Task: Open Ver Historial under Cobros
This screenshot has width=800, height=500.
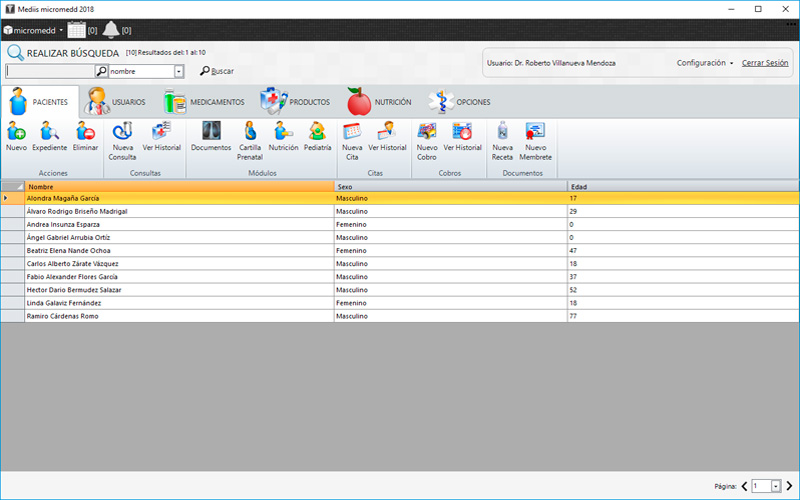Action: [x=462, y=136]
